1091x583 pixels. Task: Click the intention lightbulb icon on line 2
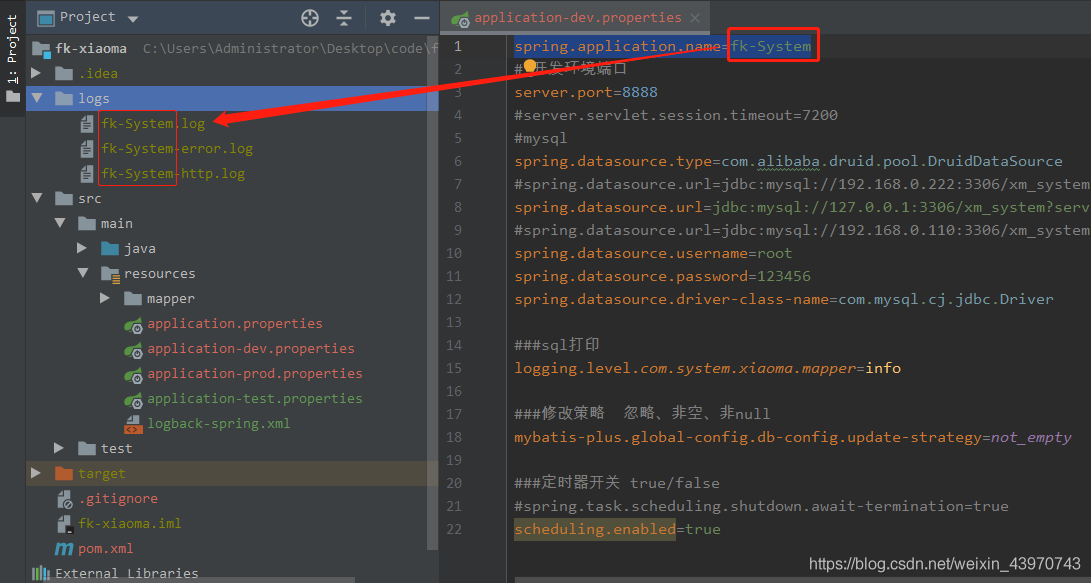click(x=529, y=66)
